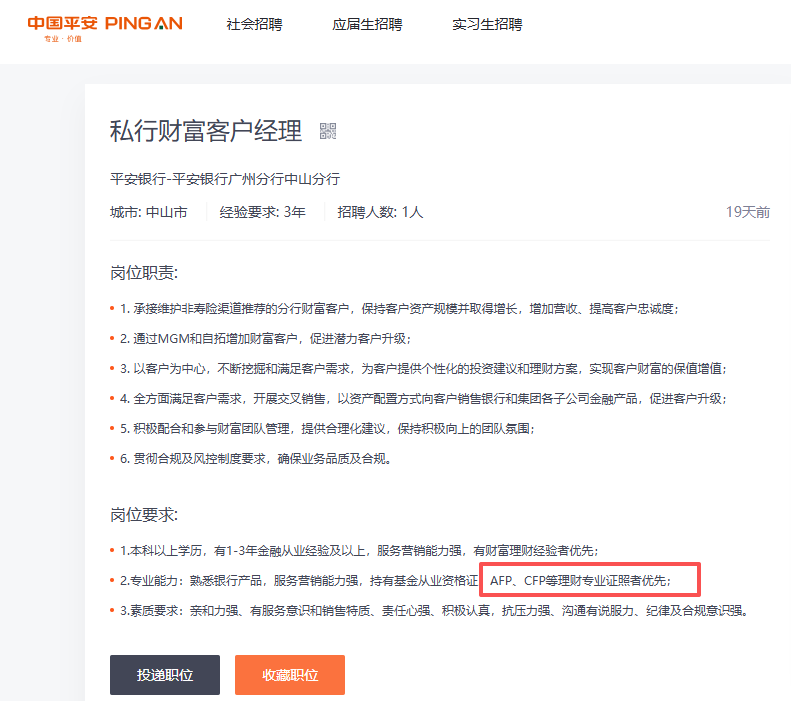Click the requirement starting 本科以上学历
Viewport: 791px width, 701px height.
coord(358,550)
